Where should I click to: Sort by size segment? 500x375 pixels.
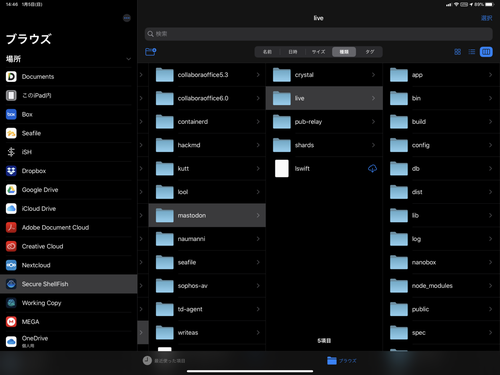click(x=318, y=52)
